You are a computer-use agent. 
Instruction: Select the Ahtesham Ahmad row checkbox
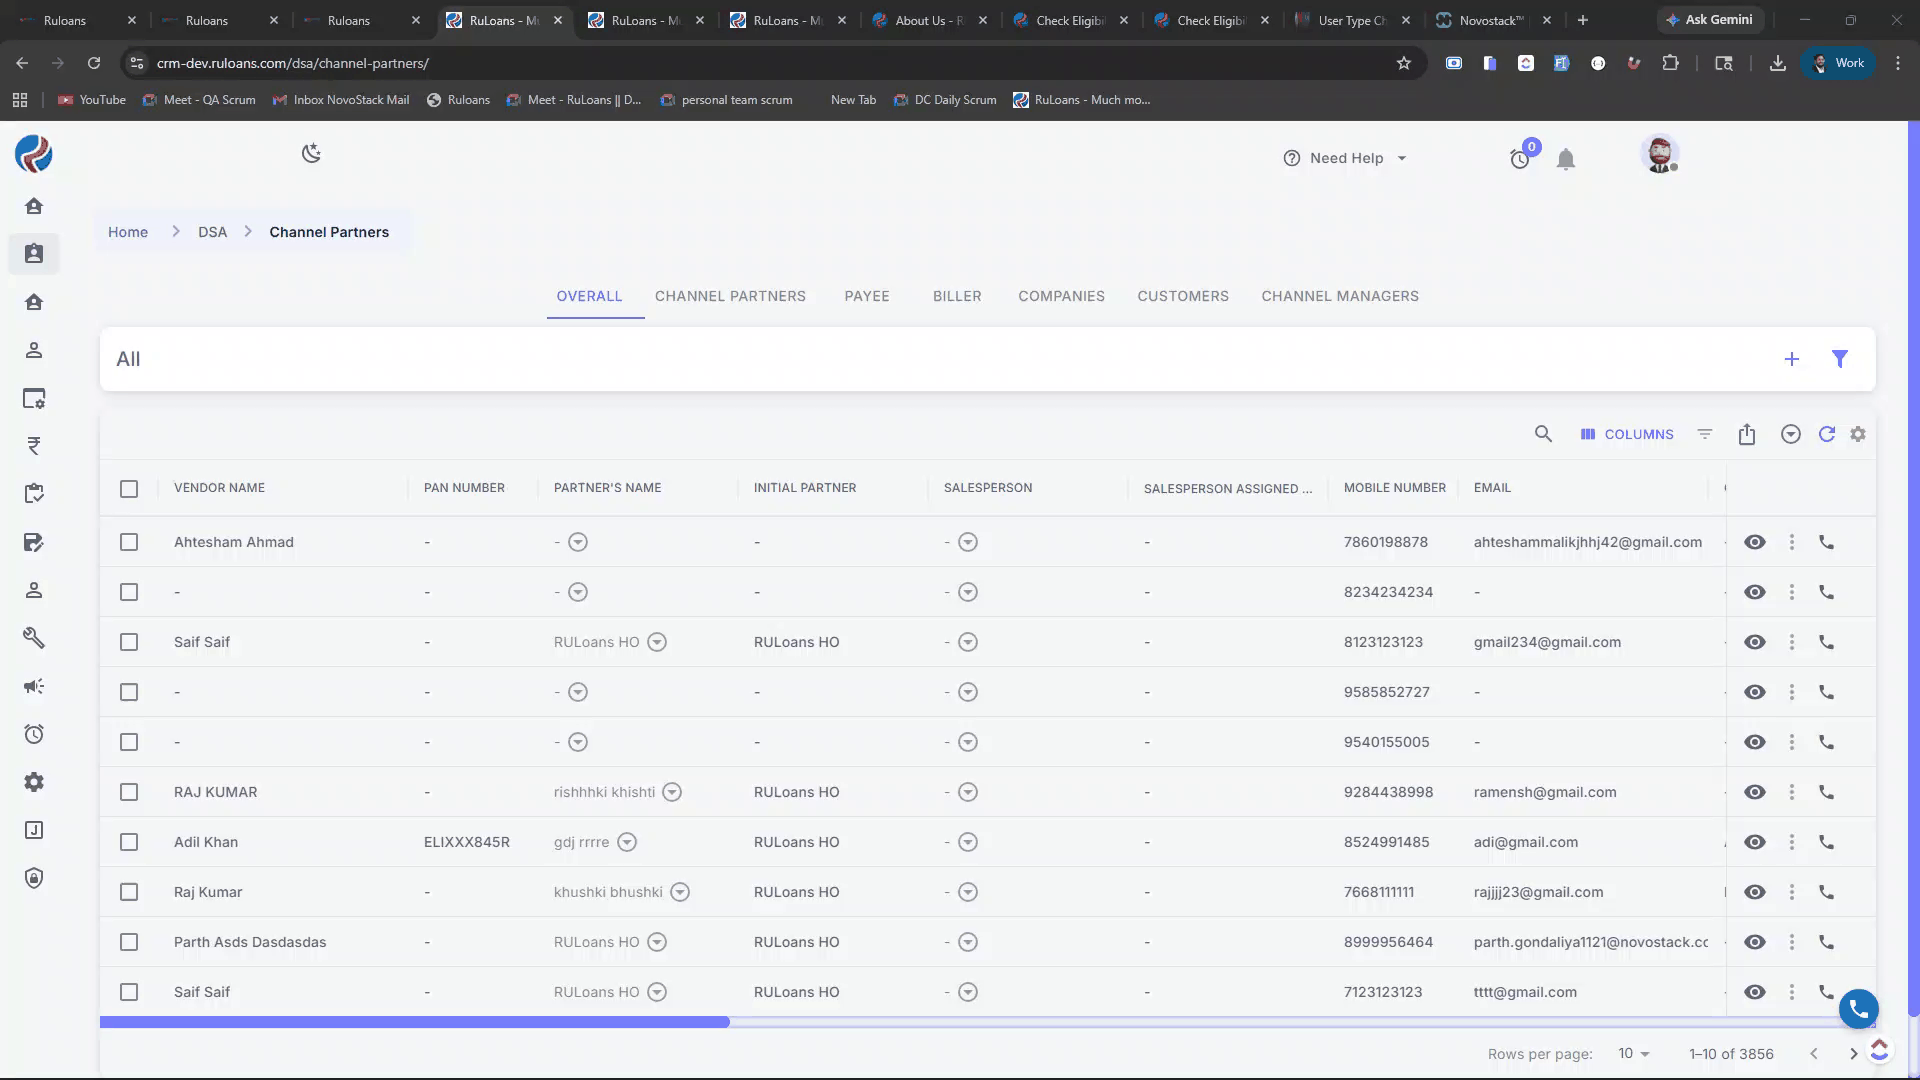[x=129, y=542]
